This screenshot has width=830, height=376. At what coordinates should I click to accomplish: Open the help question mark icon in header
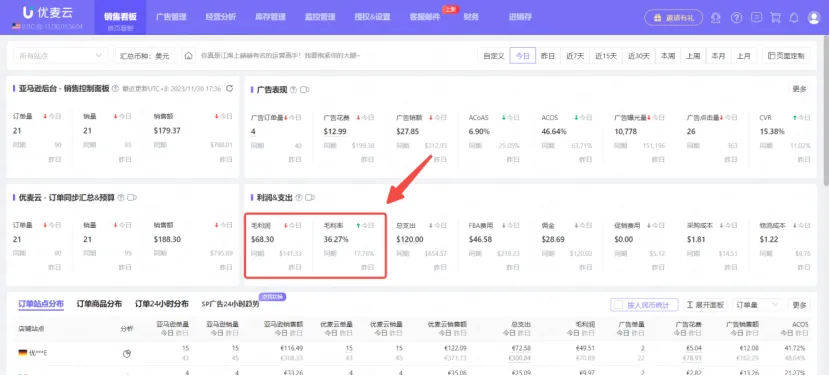(x=736, y=17)
